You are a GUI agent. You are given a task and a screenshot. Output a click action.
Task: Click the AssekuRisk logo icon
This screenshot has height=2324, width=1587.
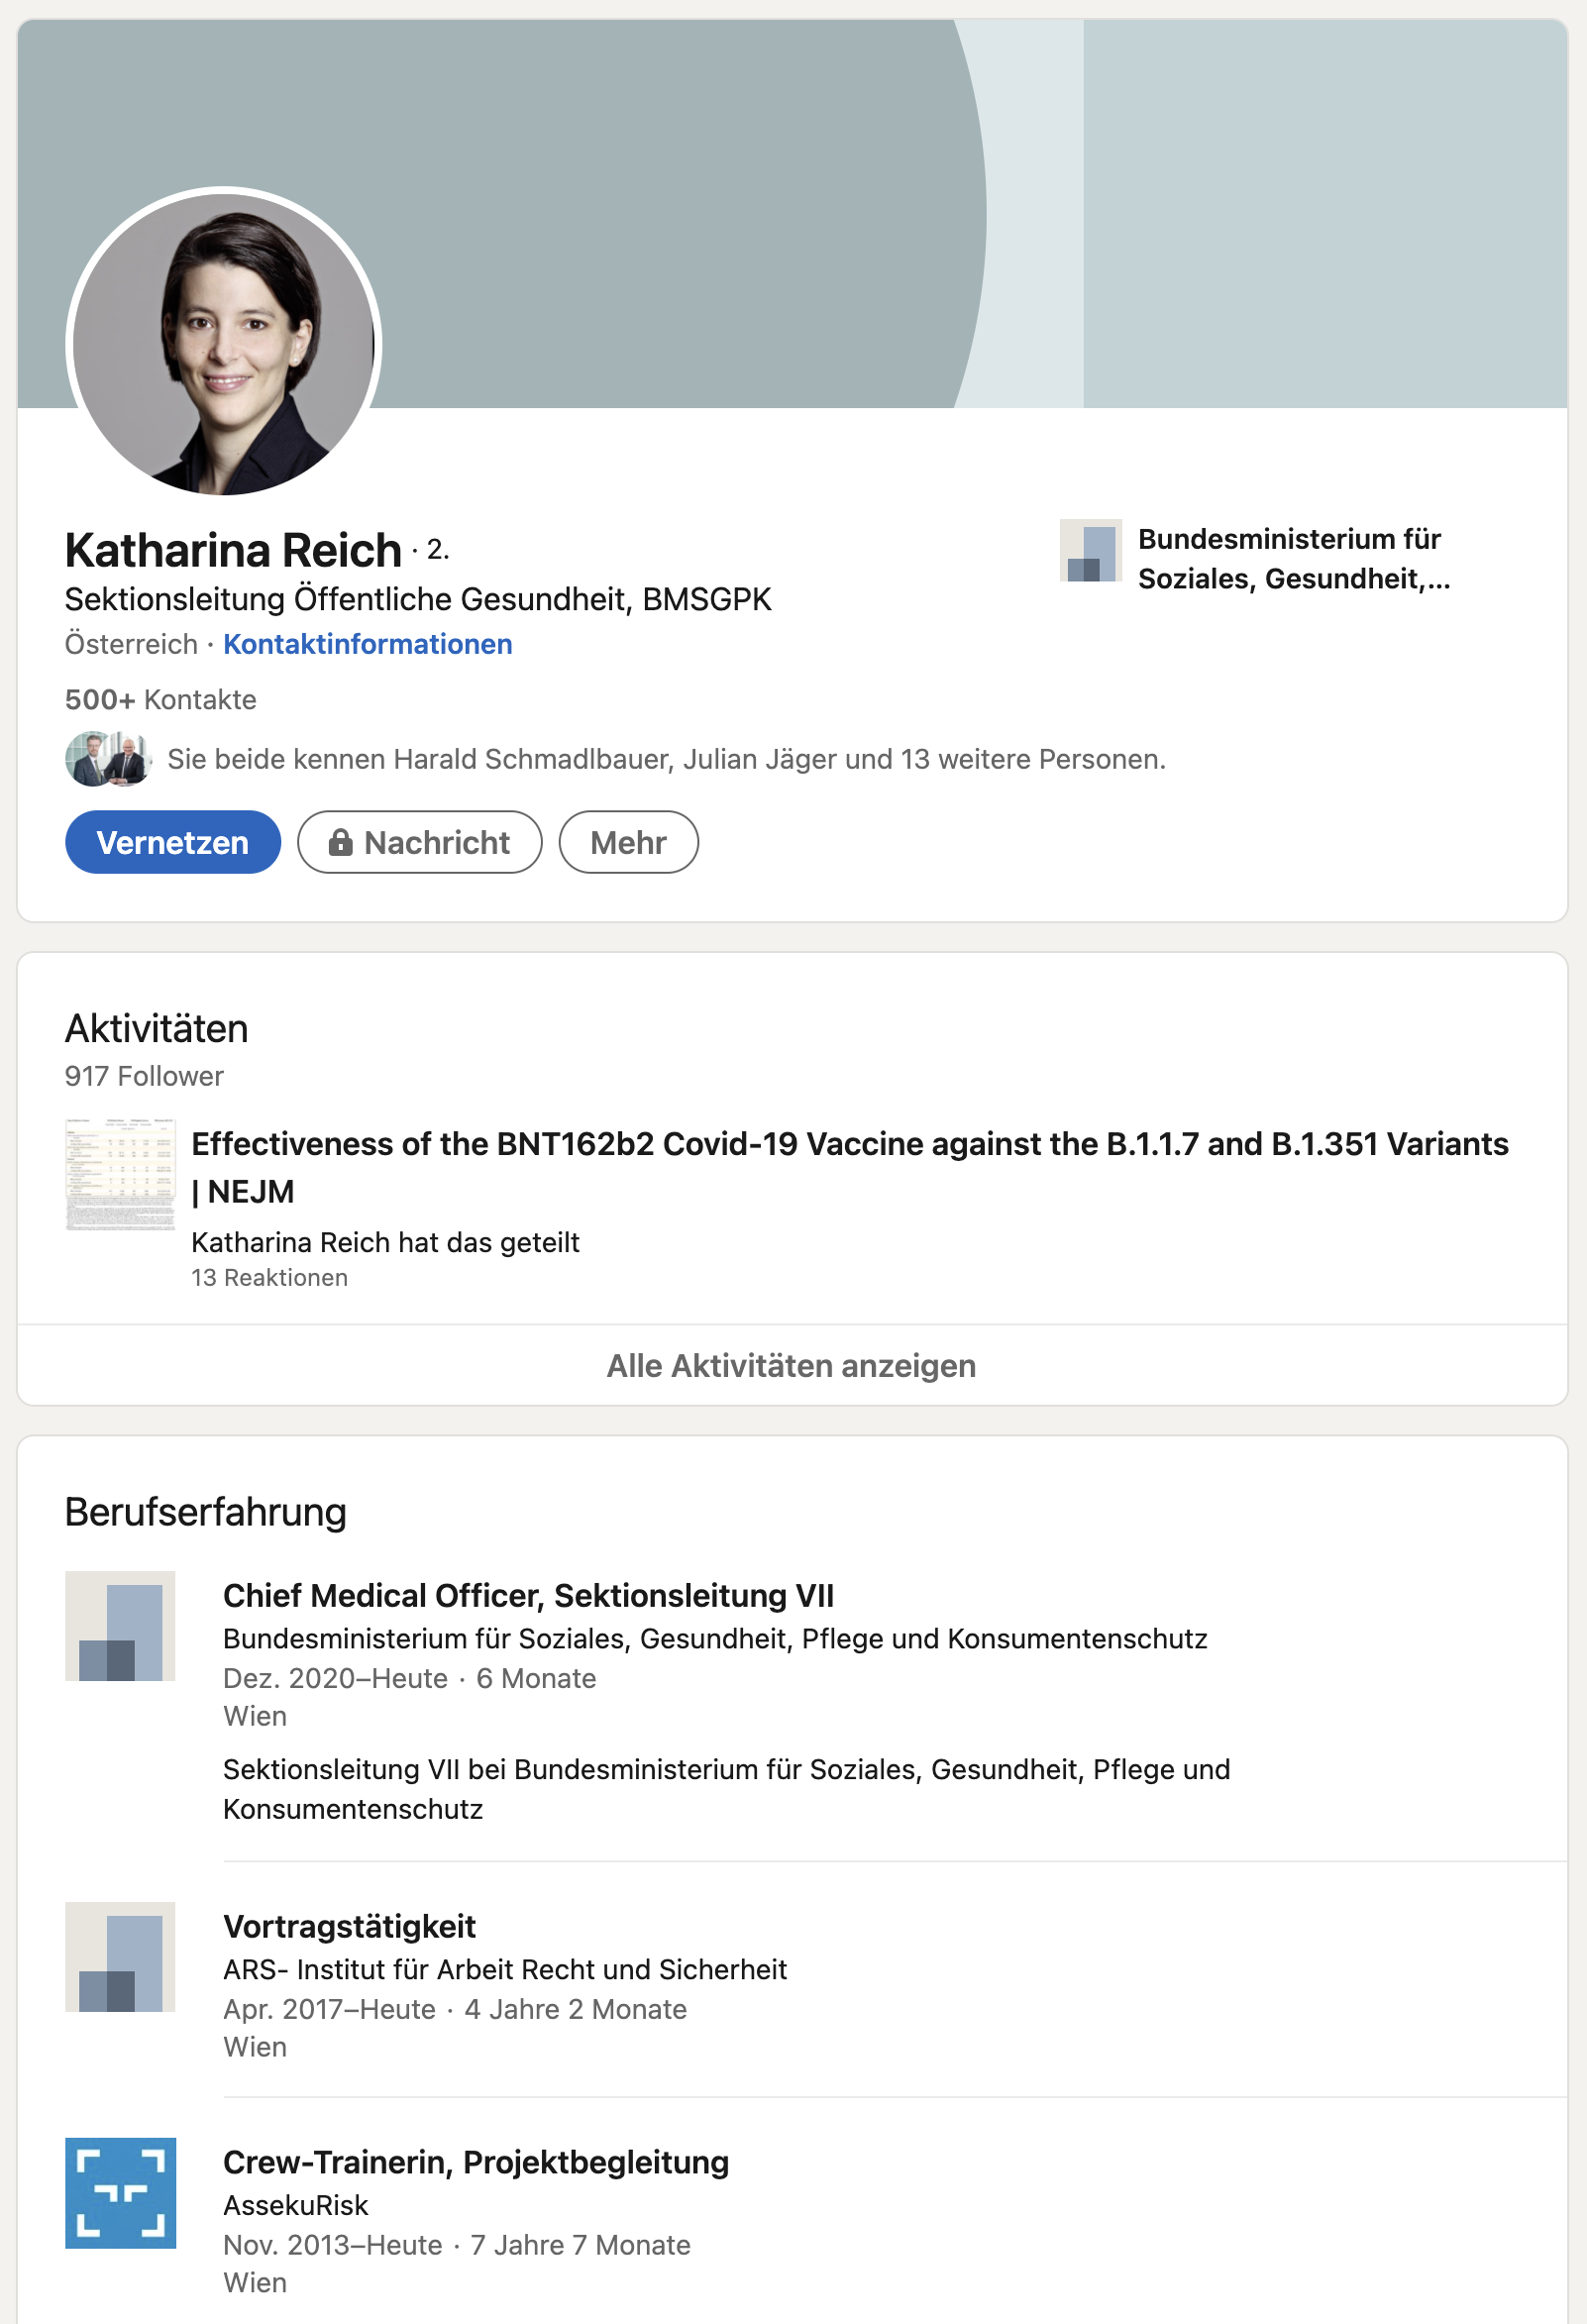(120, 2193)
